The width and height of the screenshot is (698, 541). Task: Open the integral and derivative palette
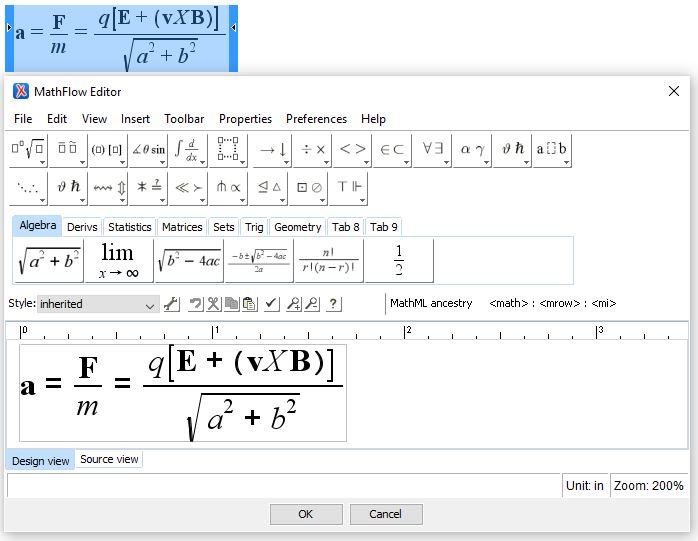click(x=188, y=151)
